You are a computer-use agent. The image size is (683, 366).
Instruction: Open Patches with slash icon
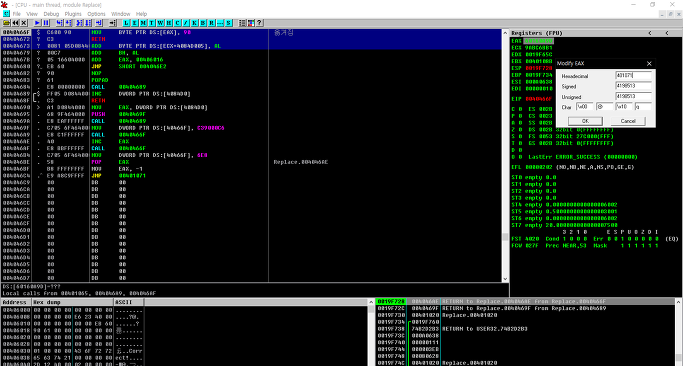coord(186,23)
